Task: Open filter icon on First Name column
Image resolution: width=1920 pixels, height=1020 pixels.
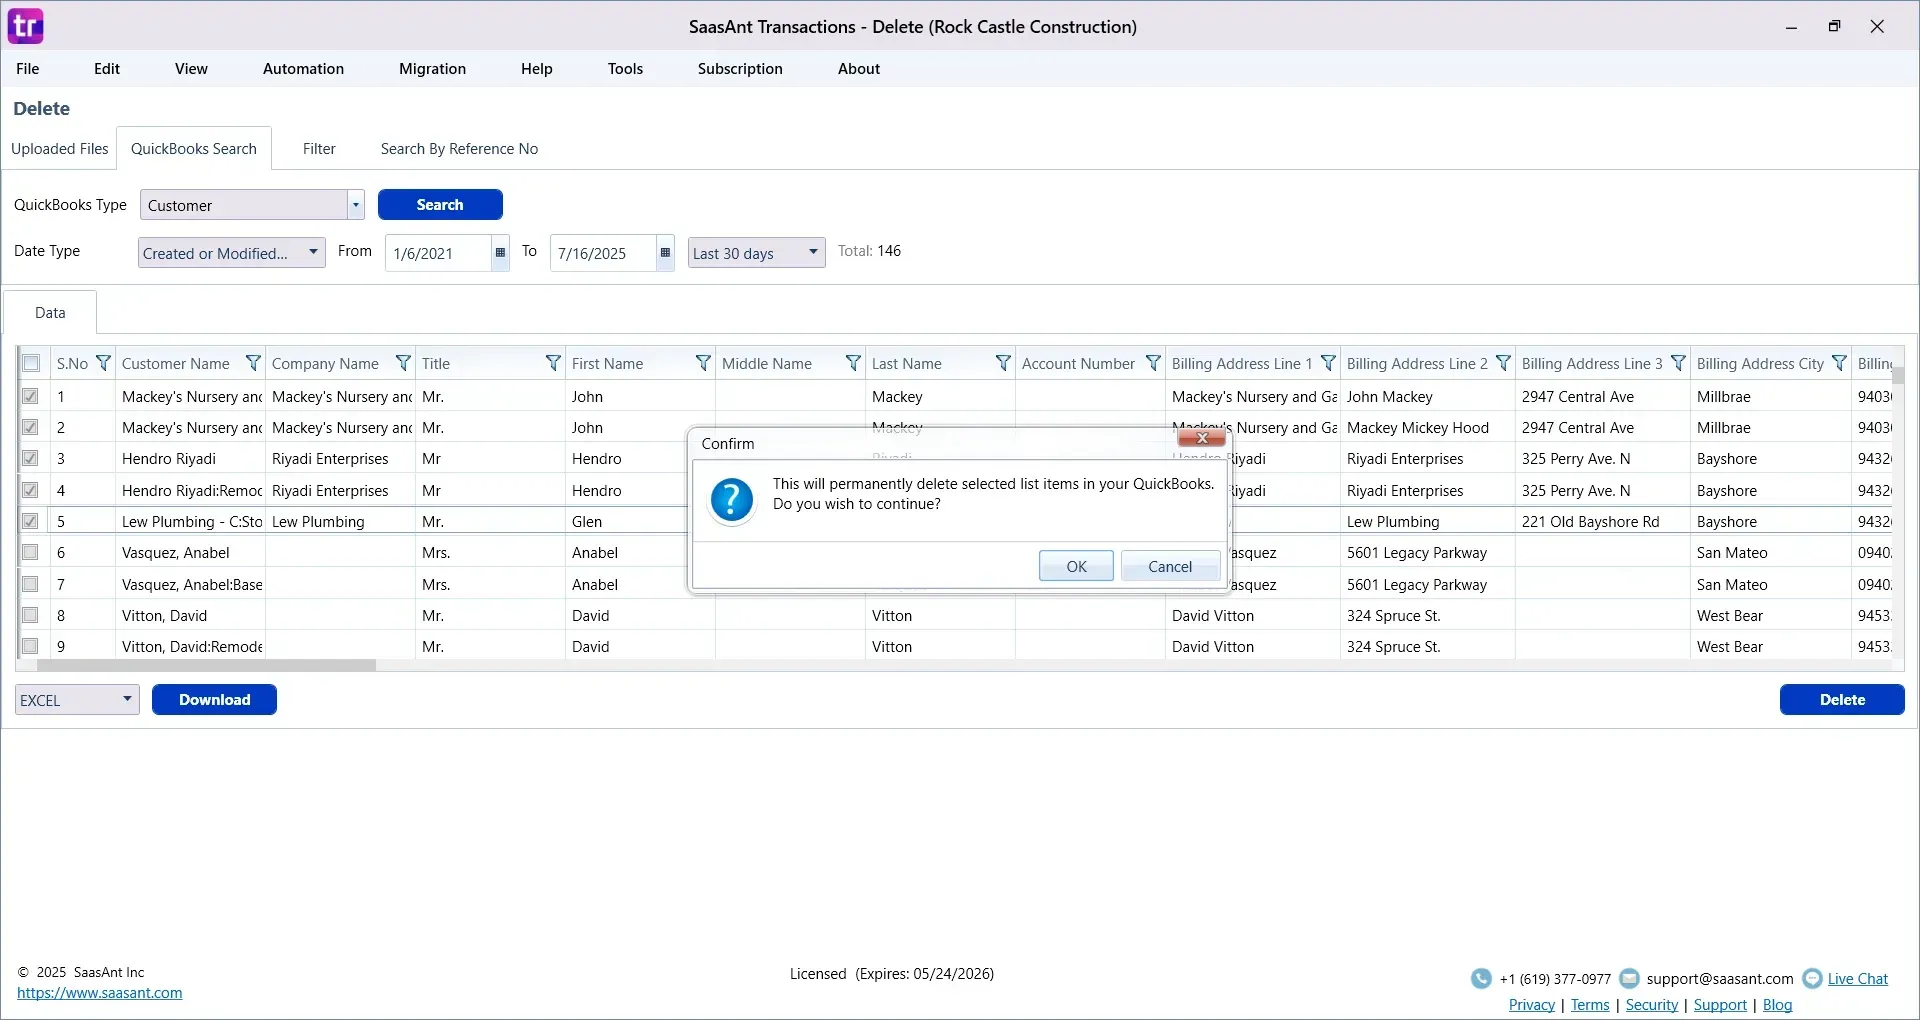Action: point(703,363)
